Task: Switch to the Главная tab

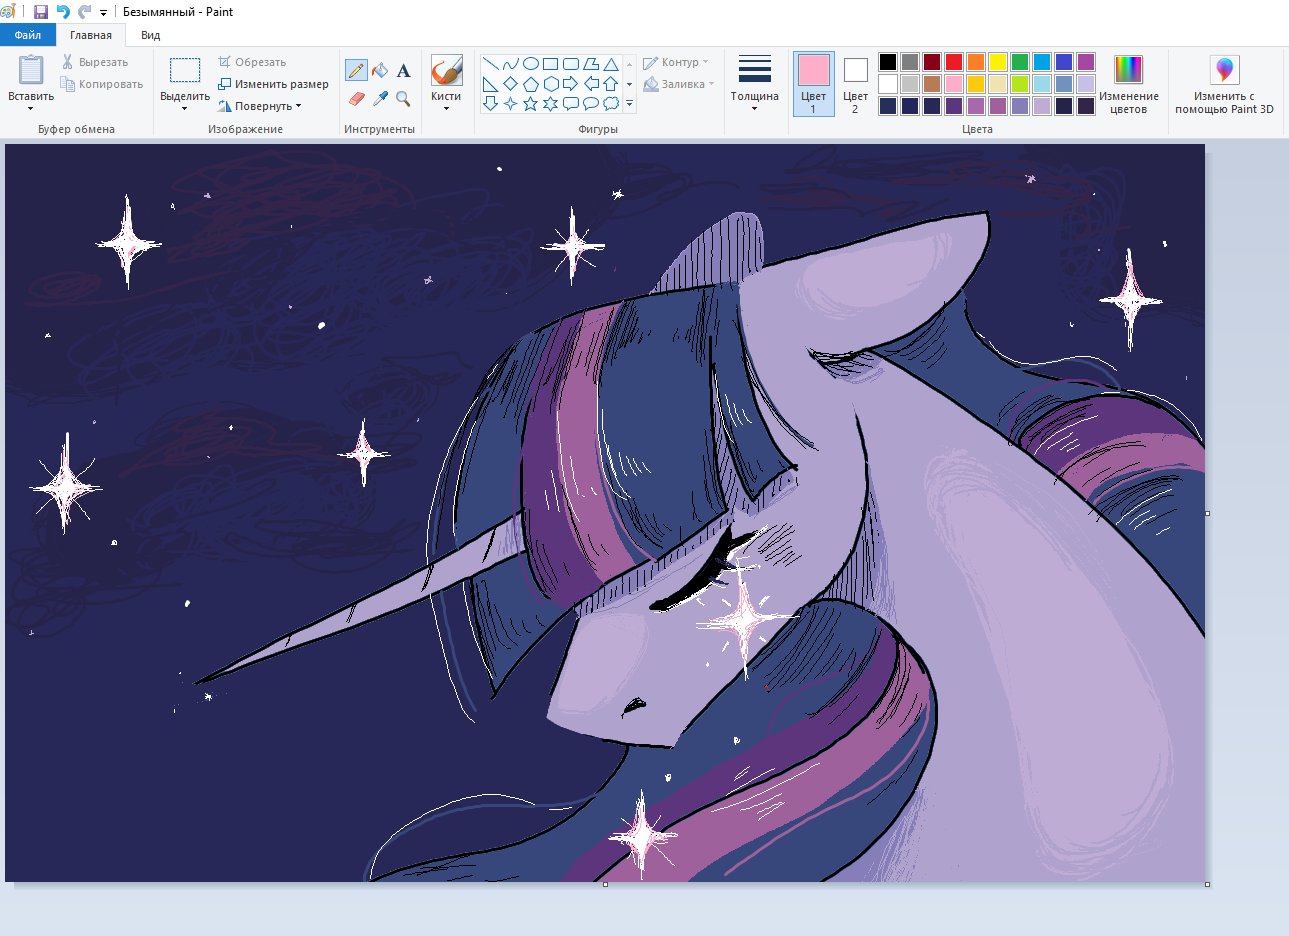Action: coord(91,35)
